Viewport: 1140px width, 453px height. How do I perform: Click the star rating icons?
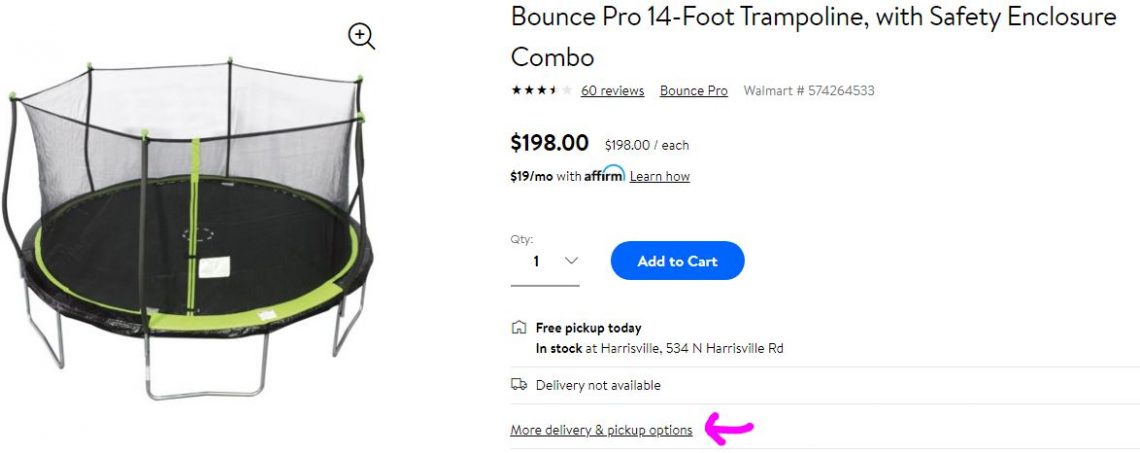[541, 91]
